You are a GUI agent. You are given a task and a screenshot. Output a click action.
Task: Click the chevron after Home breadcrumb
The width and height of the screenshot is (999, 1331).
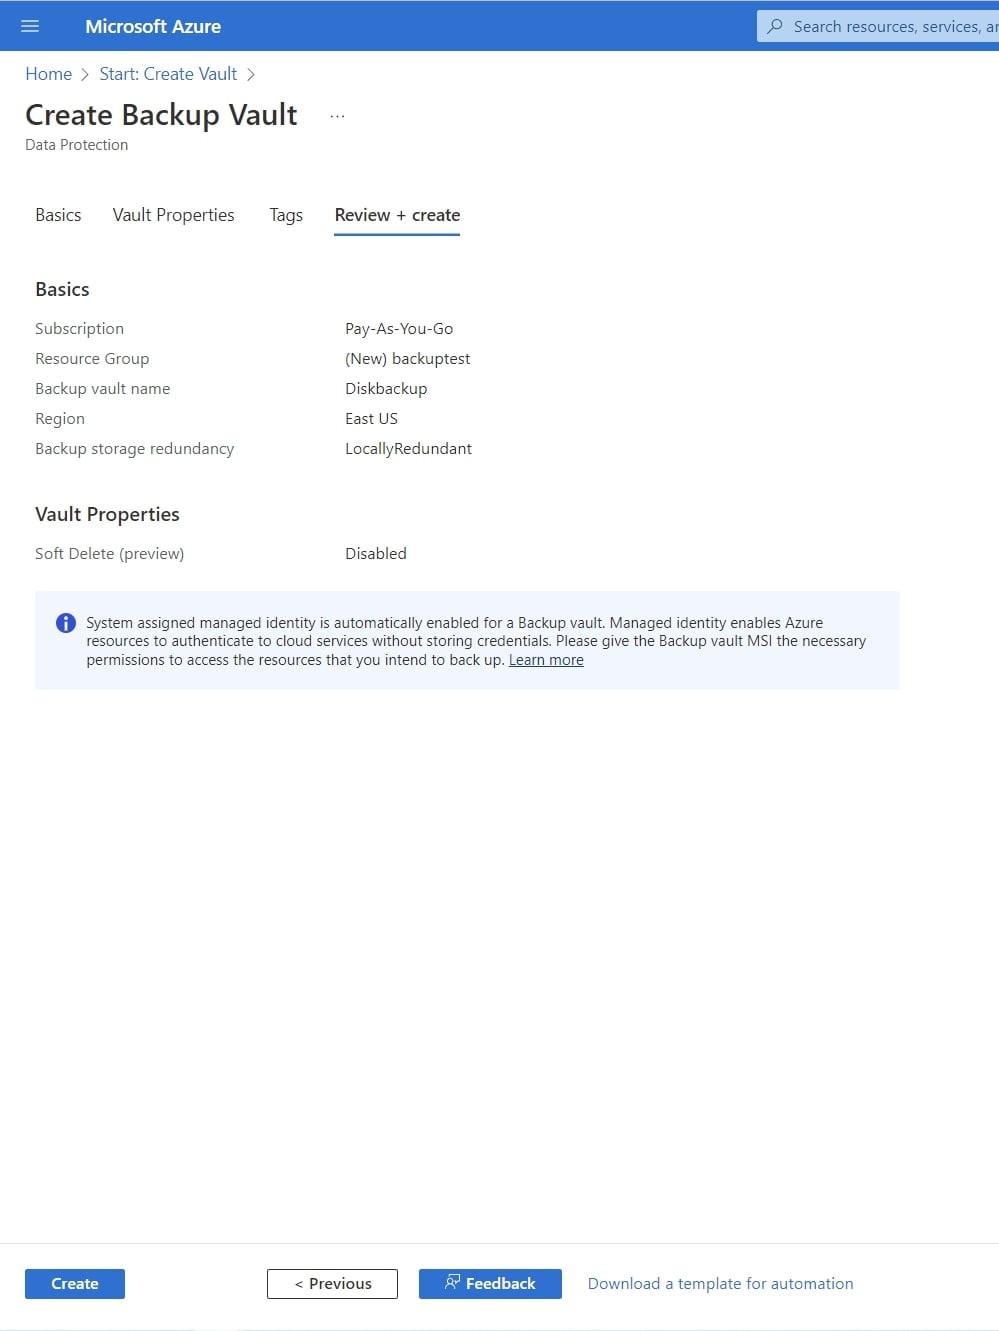(x=85, y=75)
